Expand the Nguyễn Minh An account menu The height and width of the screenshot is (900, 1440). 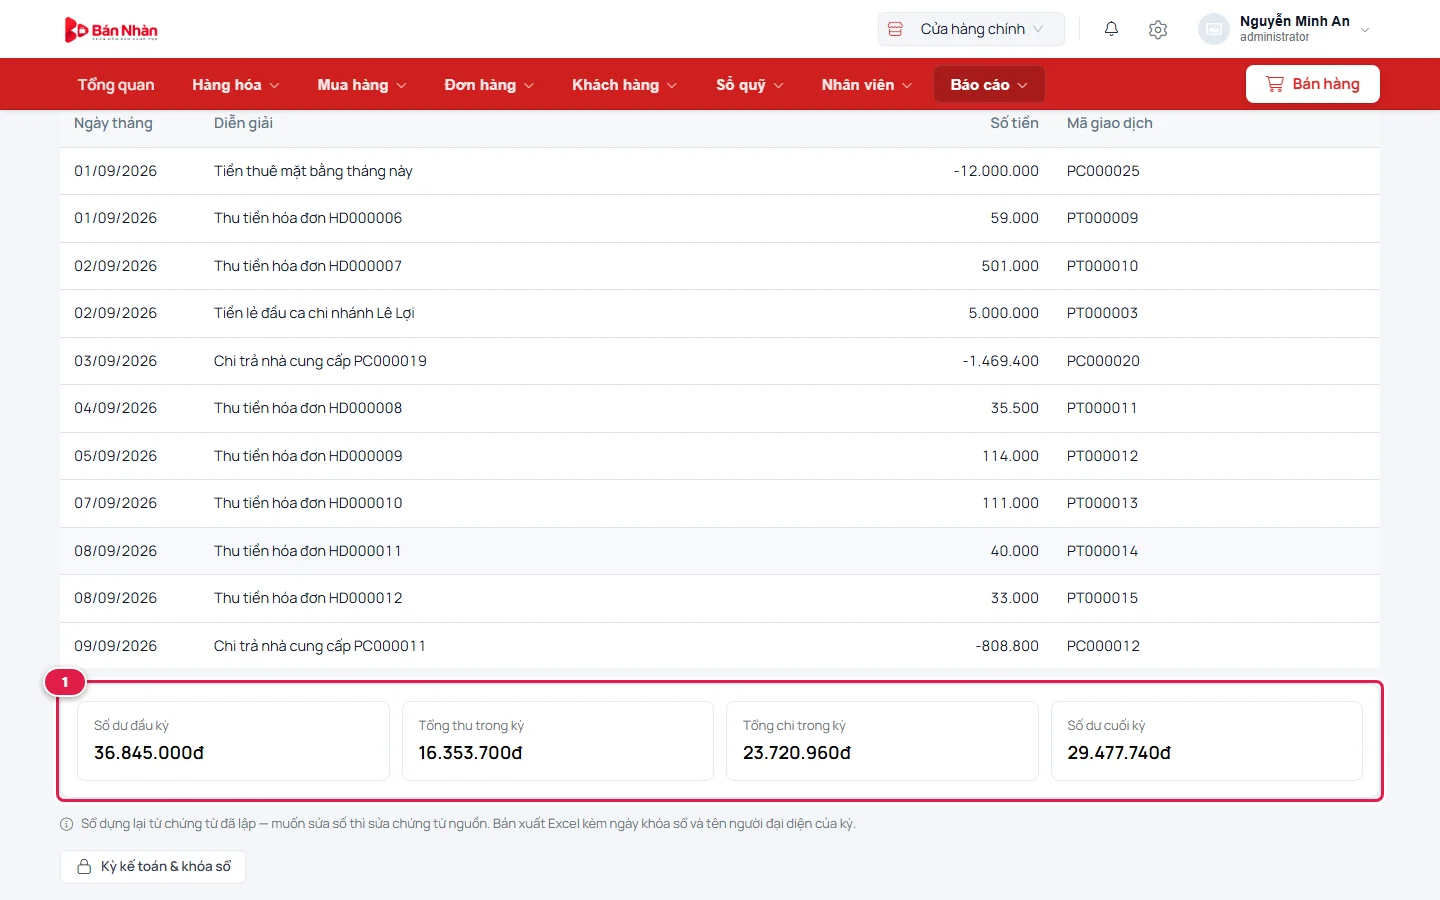[1285, 29]
